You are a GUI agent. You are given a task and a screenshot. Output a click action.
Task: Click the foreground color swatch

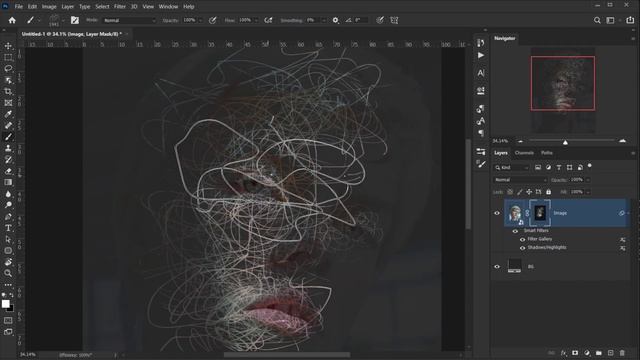pos(6,304)
